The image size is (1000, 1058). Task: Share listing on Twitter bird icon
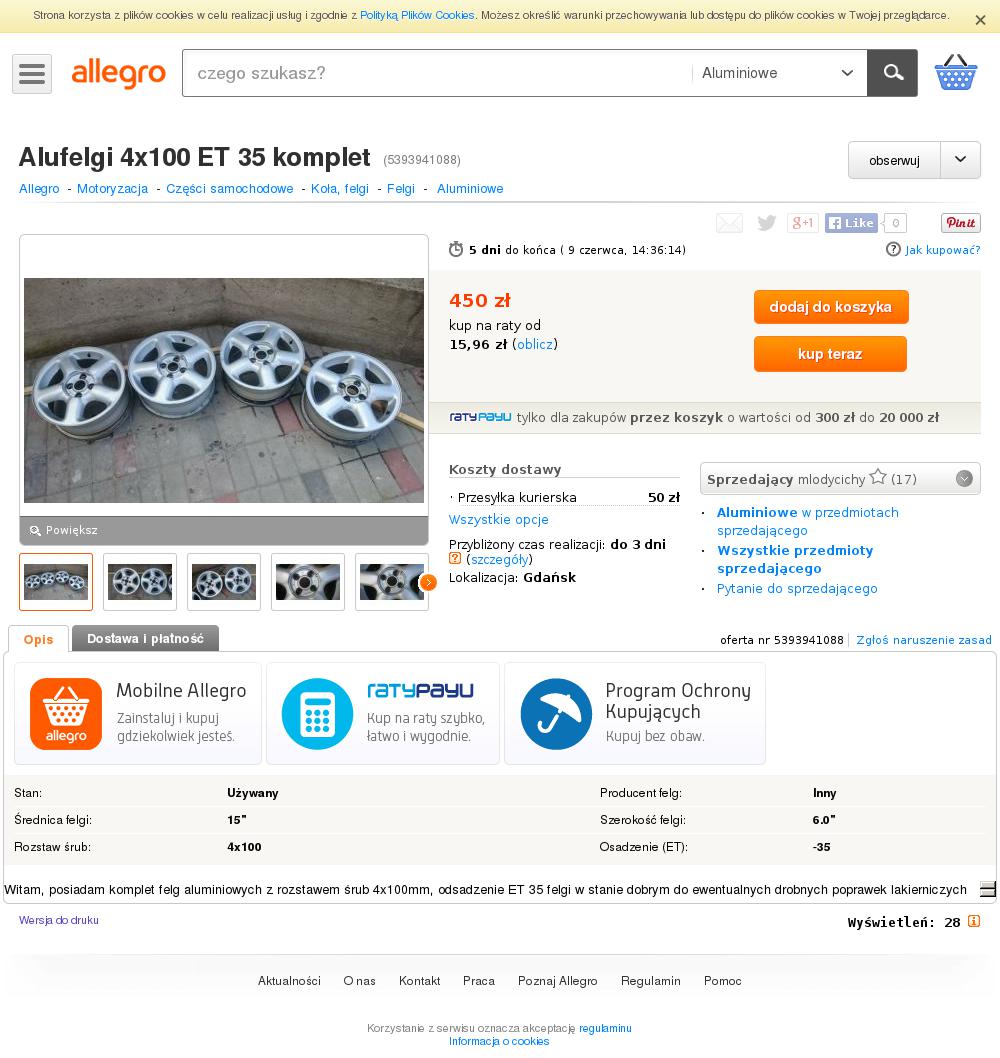coord(766,223)
